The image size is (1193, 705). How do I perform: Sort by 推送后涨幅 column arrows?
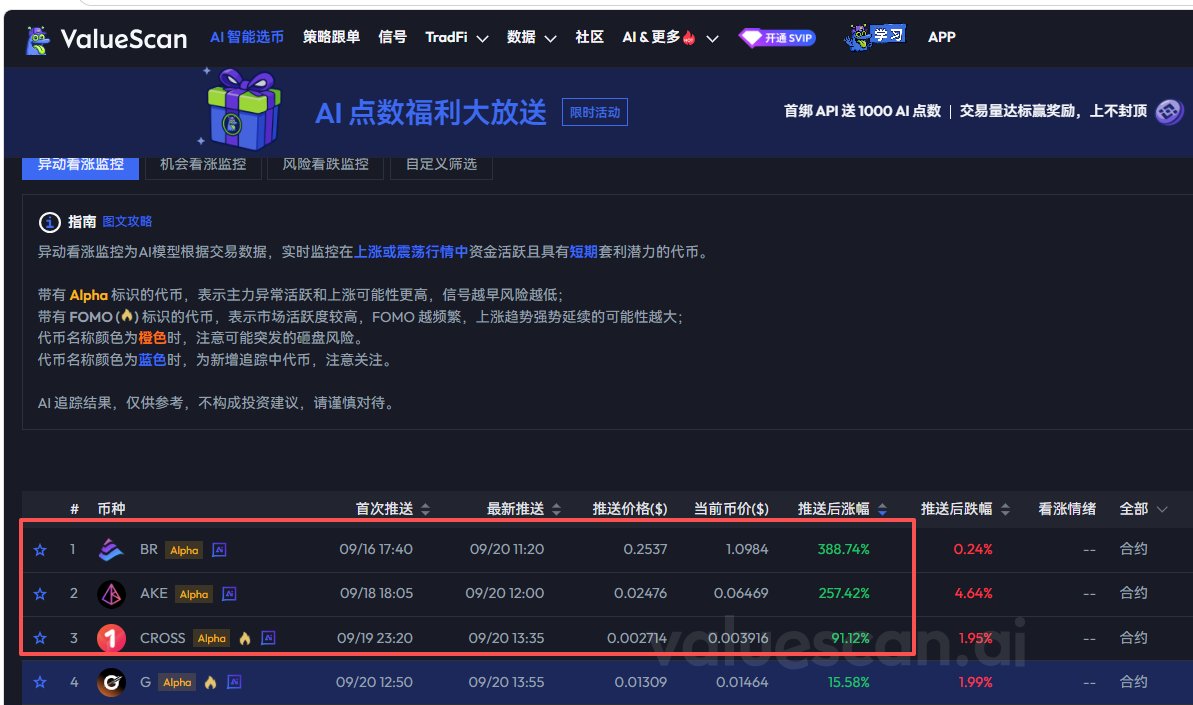pos(882,510)
